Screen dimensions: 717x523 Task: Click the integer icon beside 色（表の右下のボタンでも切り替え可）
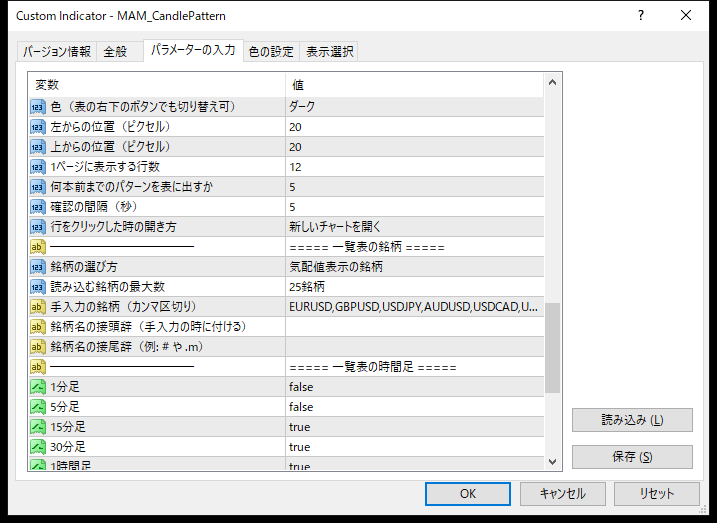pos(38,107)
